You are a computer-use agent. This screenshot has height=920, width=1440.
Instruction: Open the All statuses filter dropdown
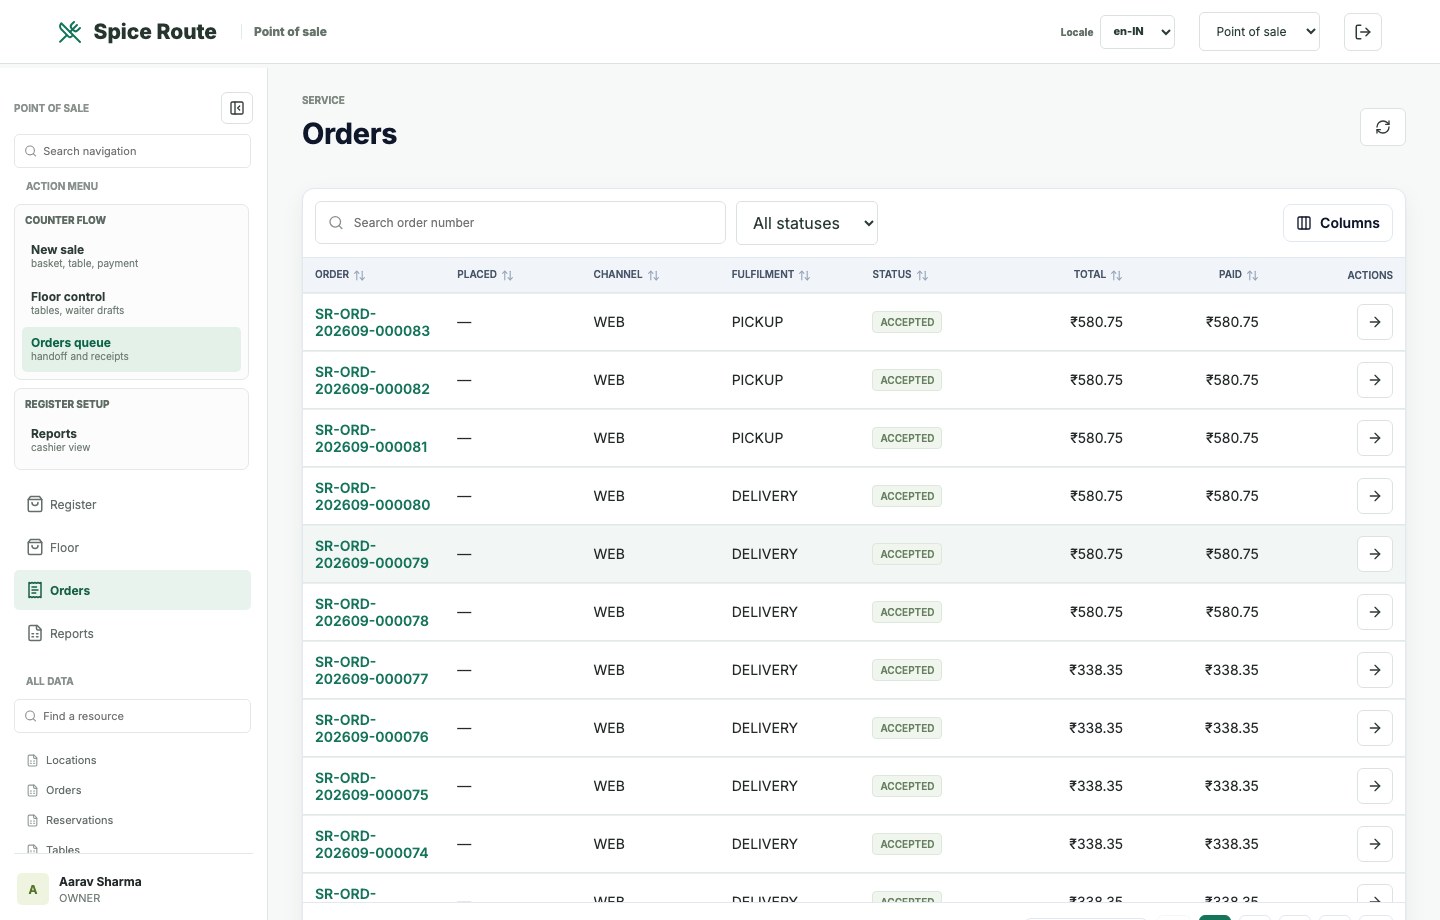click(x=807, y=223)
